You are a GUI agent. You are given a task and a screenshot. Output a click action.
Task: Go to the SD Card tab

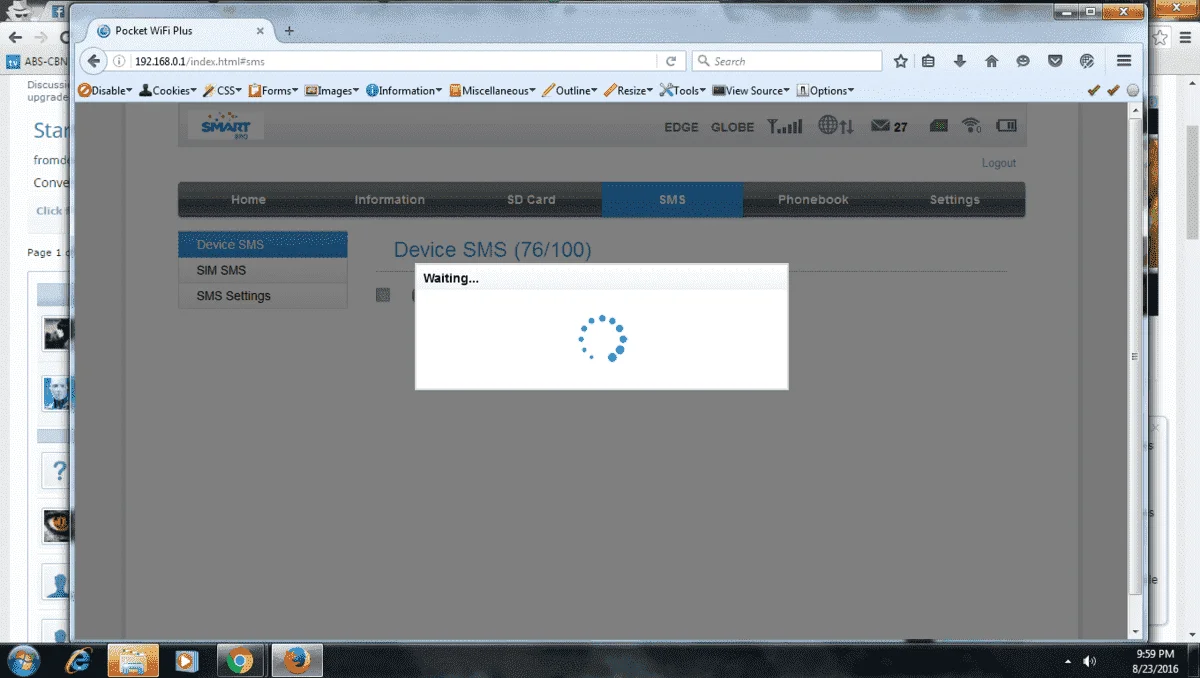pyautogui.click(x=531, y=199)
